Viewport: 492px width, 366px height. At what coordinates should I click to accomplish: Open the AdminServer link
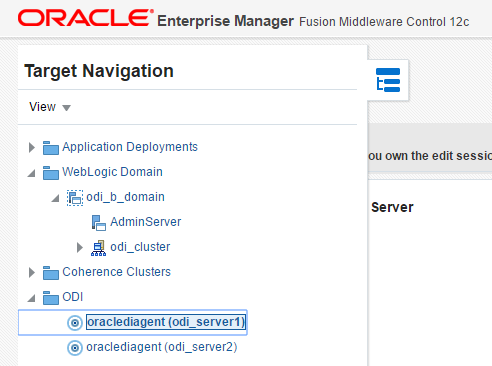click(x=146, y=222)
